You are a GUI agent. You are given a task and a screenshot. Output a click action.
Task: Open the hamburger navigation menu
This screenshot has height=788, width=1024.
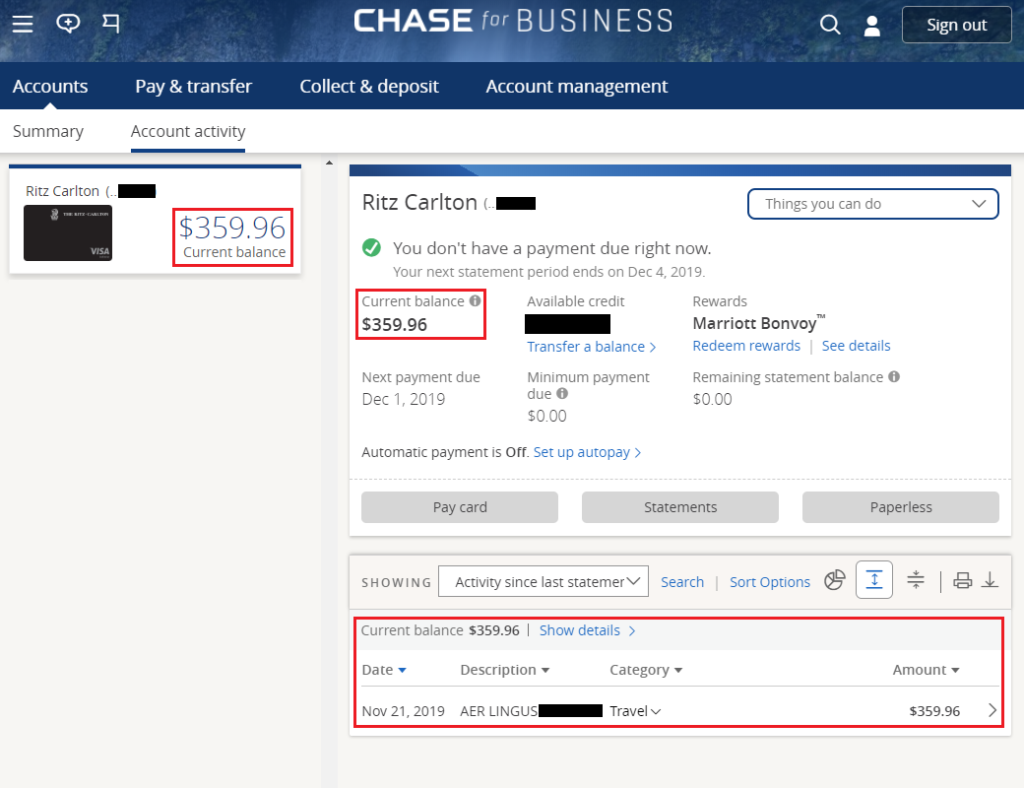[22, 24]
